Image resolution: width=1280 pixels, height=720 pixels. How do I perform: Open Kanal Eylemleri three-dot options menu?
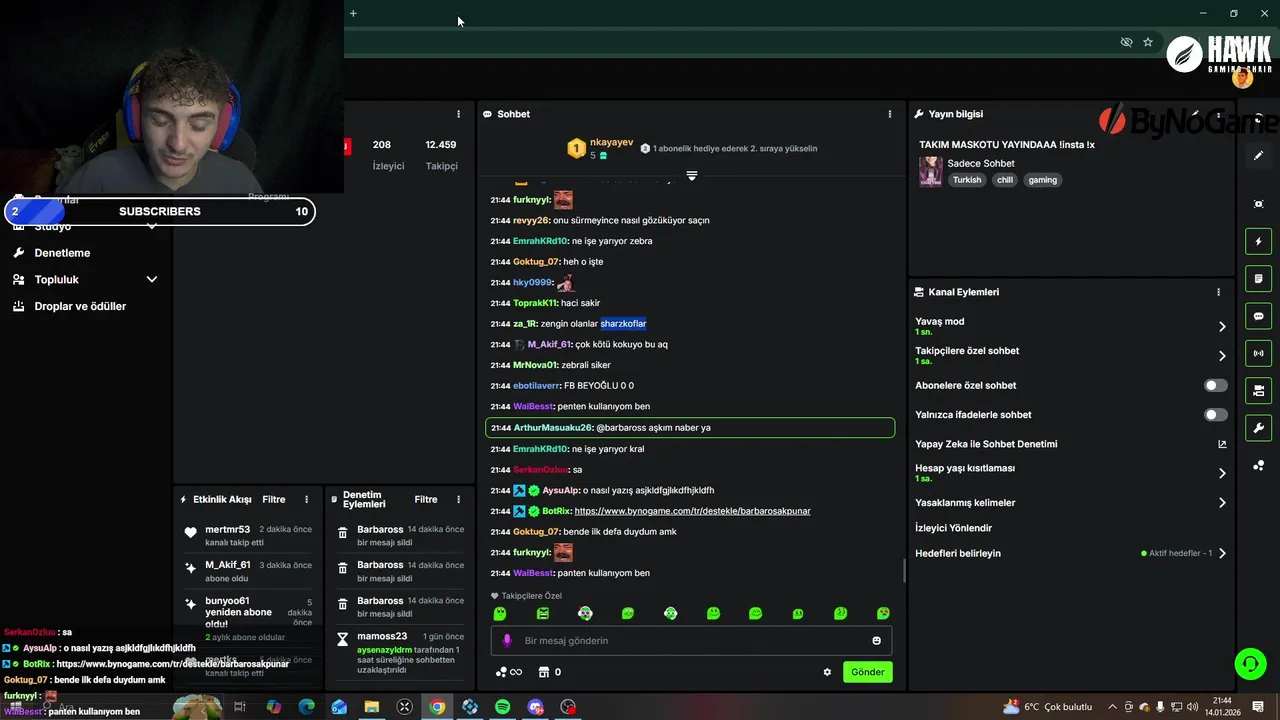[1218, 292]
